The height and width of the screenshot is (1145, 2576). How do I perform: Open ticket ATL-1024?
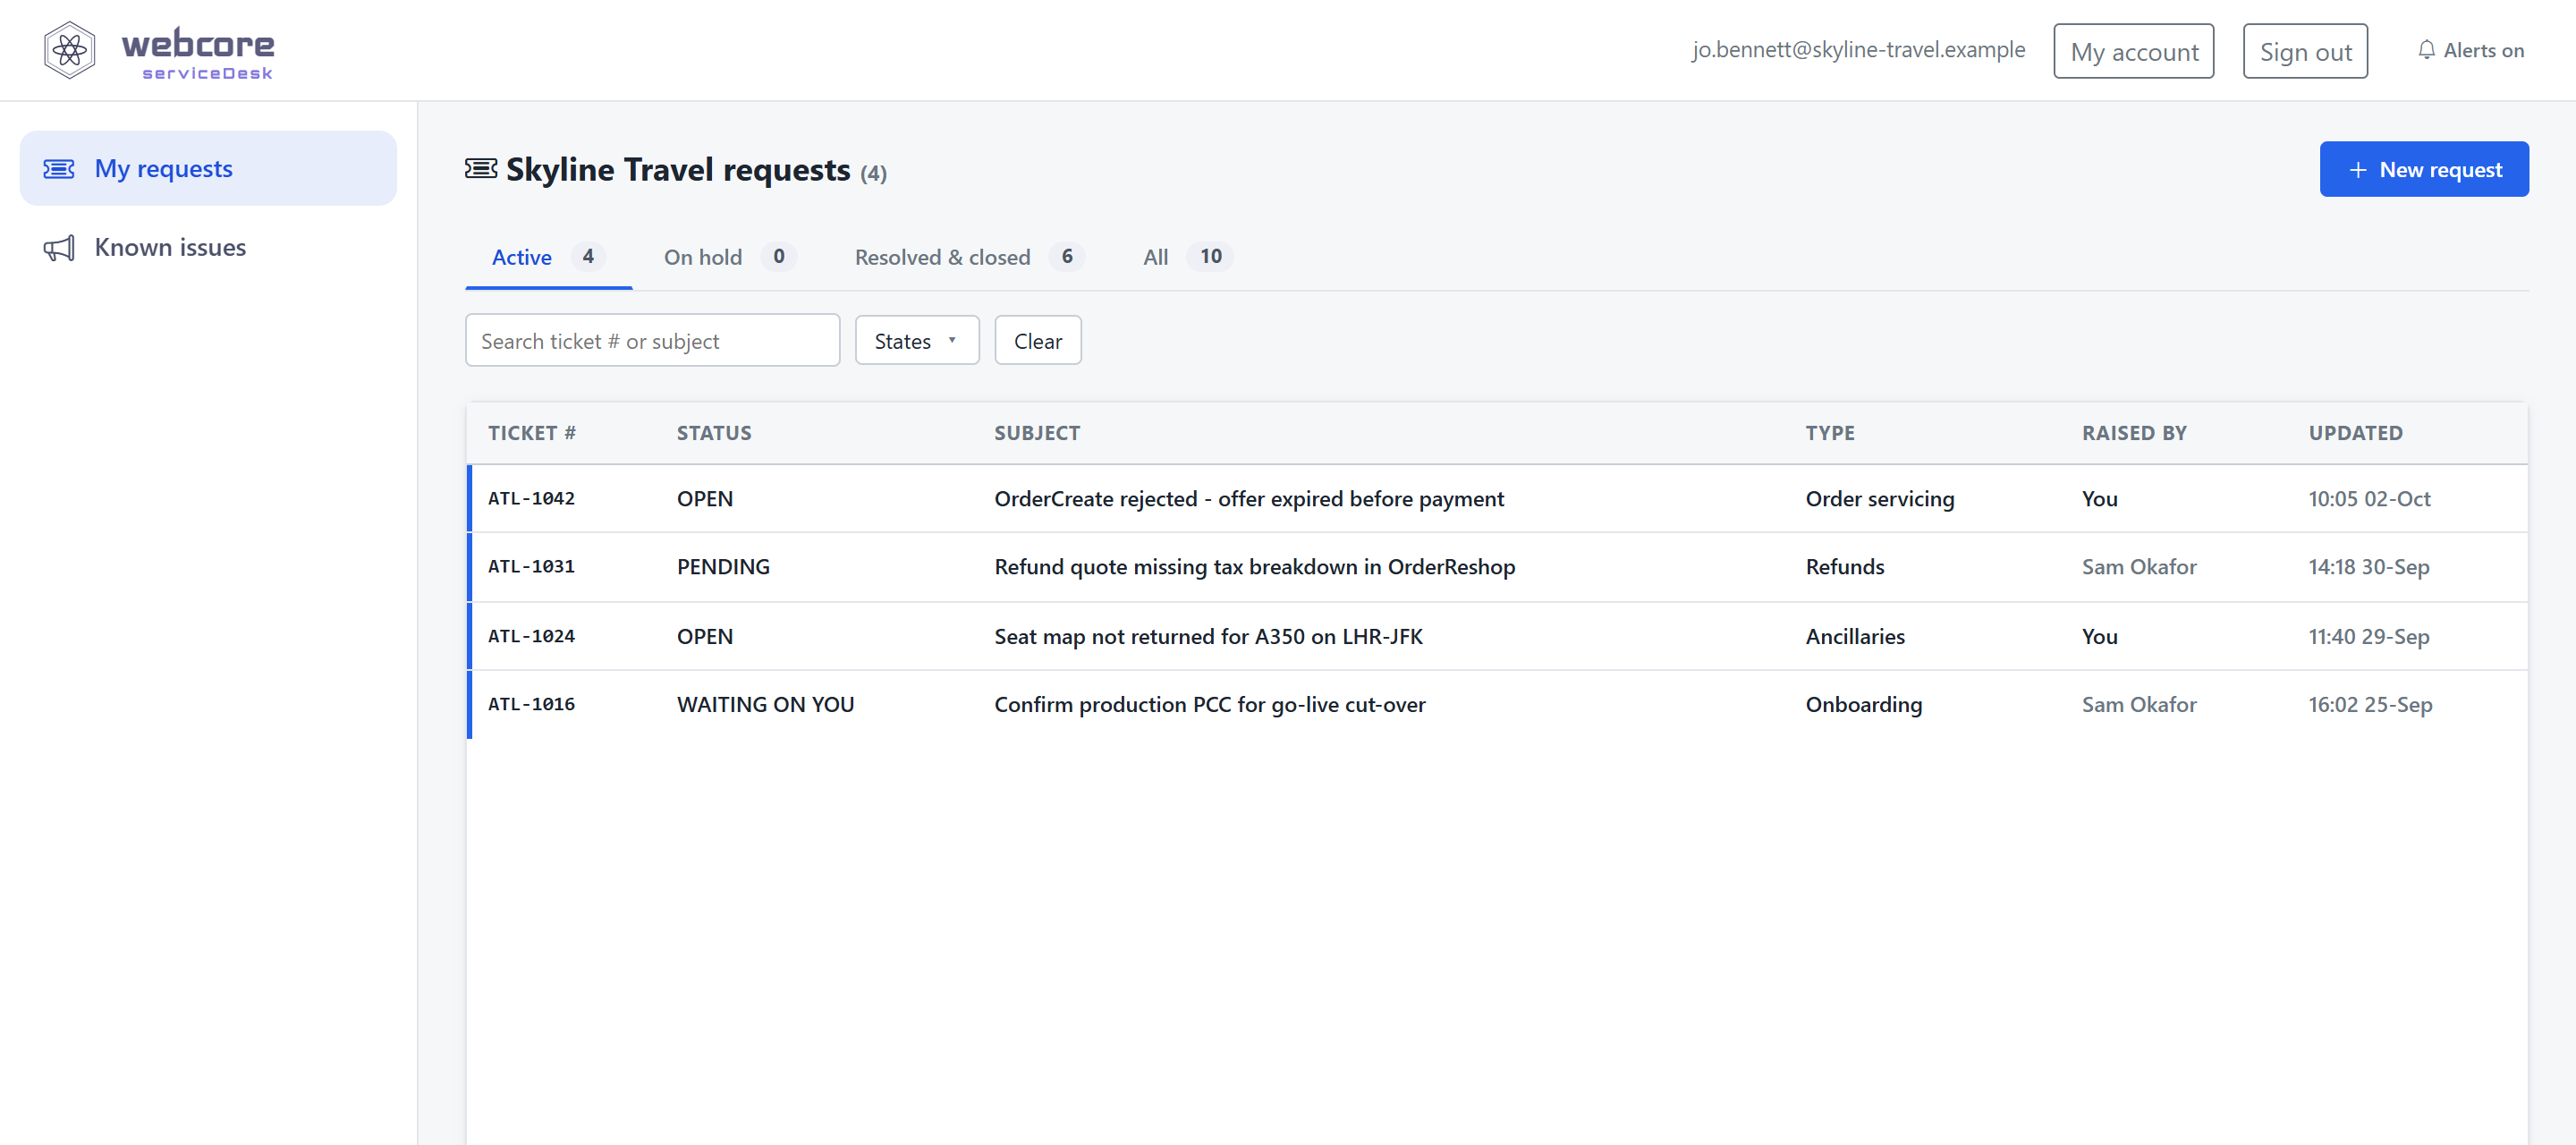531,637
